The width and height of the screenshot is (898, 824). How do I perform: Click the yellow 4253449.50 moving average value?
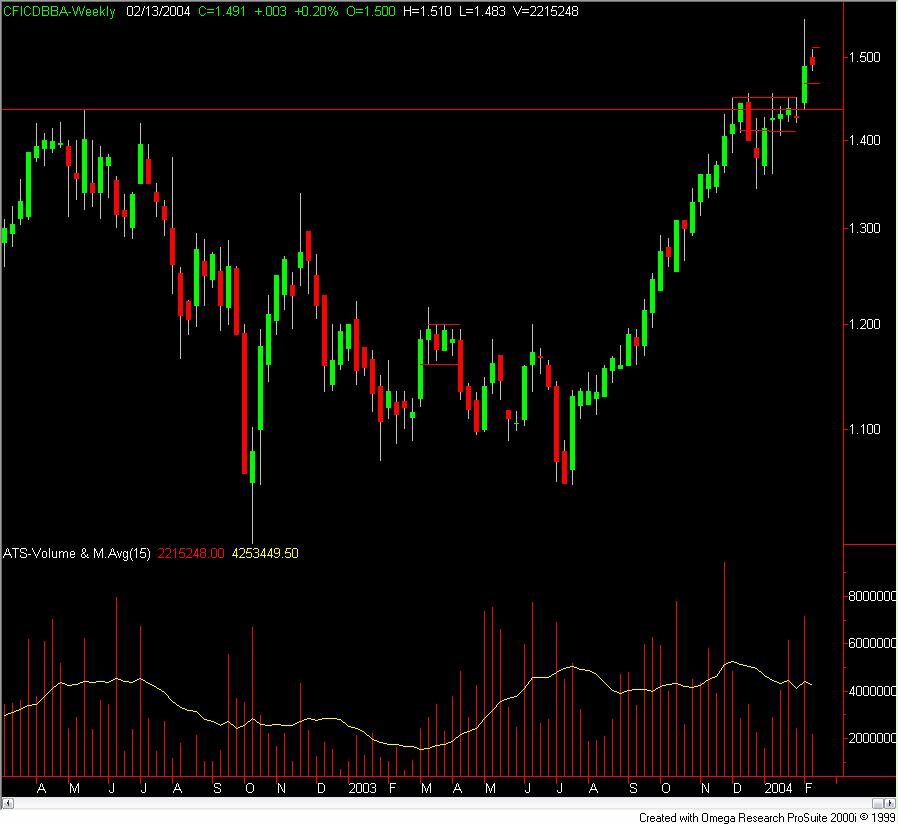265,553
